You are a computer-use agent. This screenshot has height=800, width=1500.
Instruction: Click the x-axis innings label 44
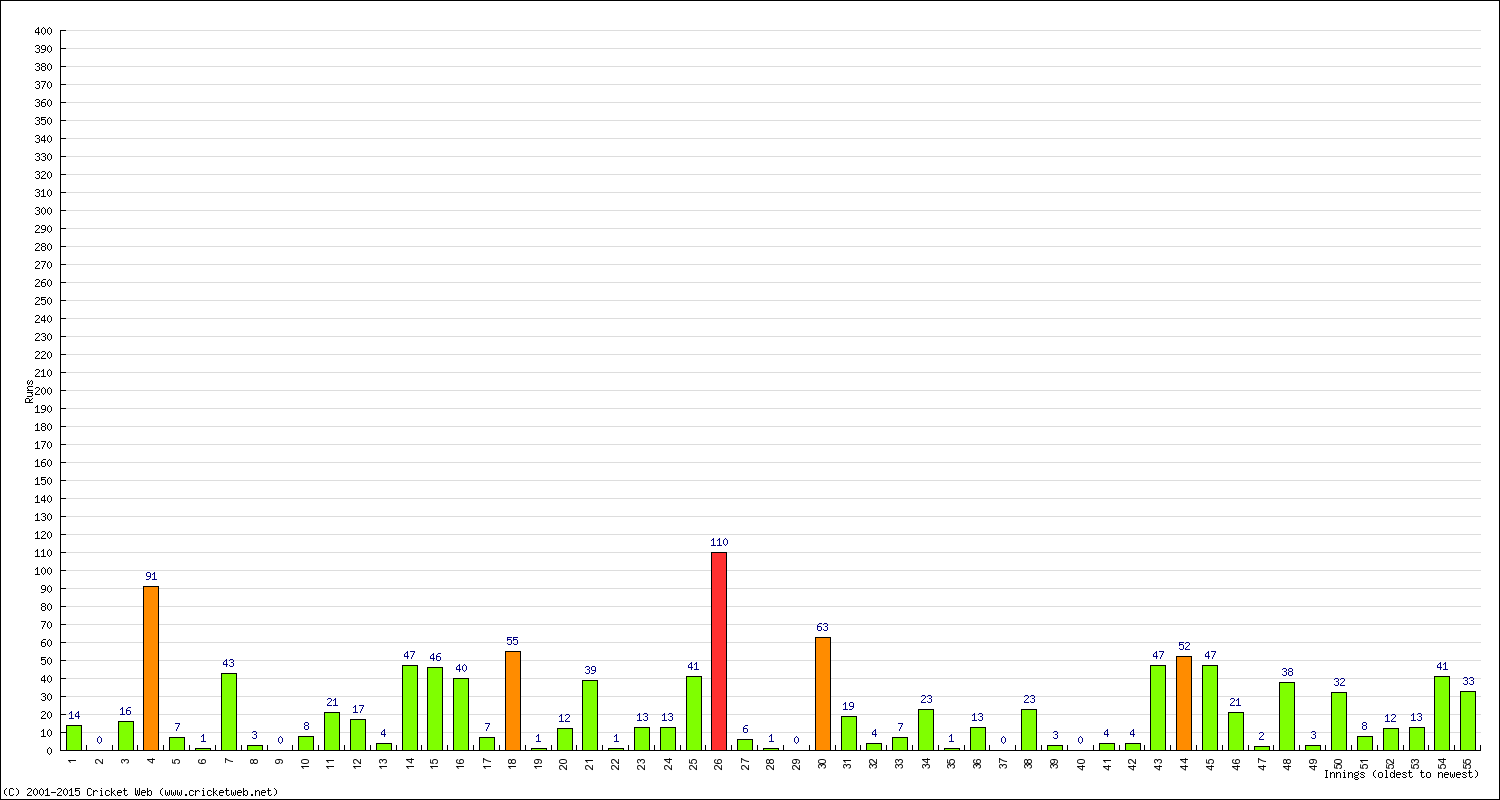[1184, 762]
